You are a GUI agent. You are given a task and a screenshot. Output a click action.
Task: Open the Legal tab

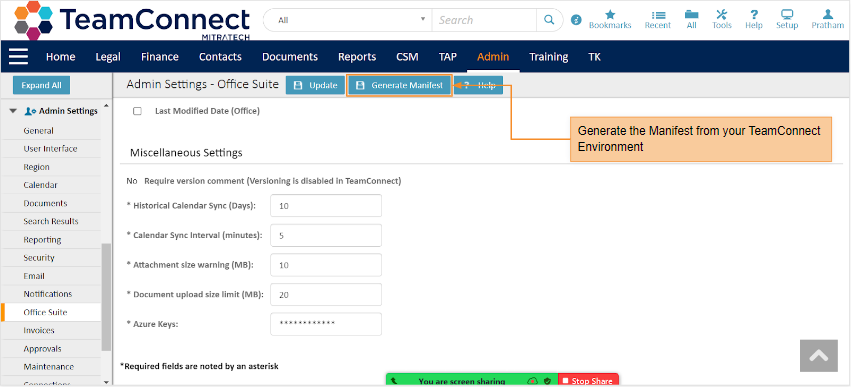pyautogui.click(x=108, y=56)
